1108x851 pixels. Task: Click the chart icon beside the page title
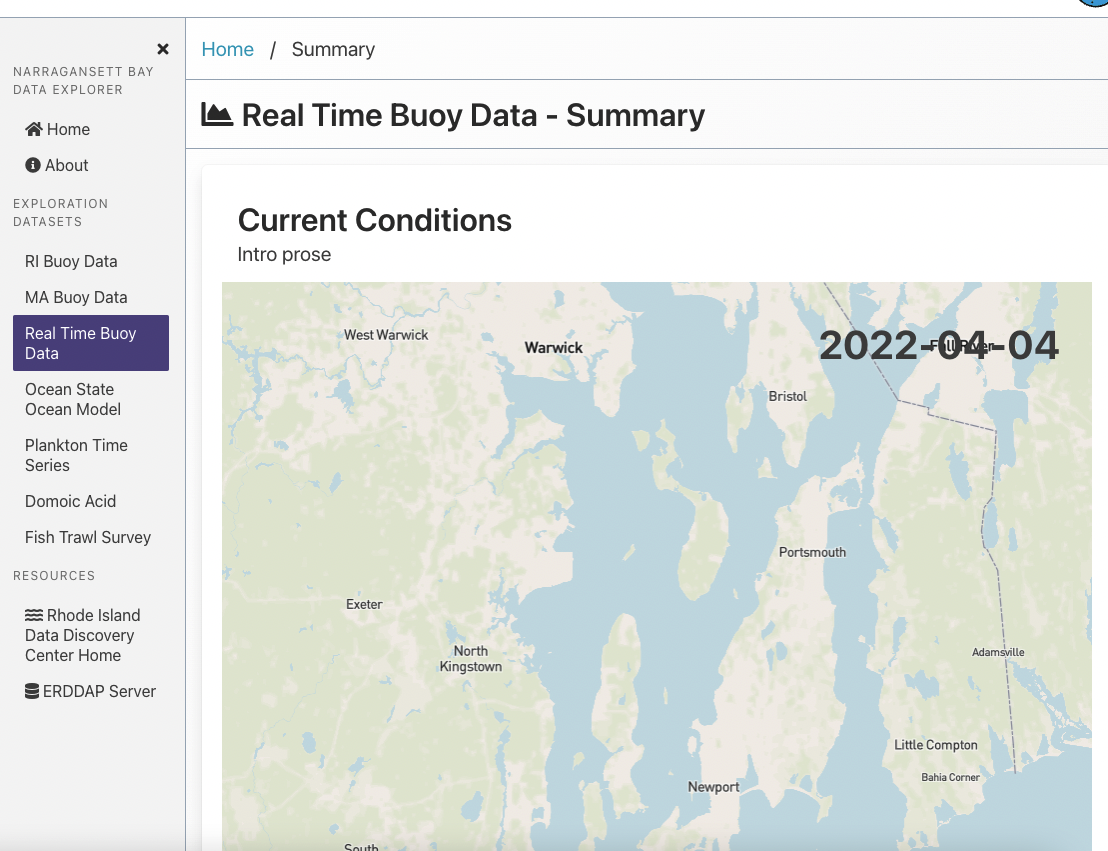pos(216,114)
